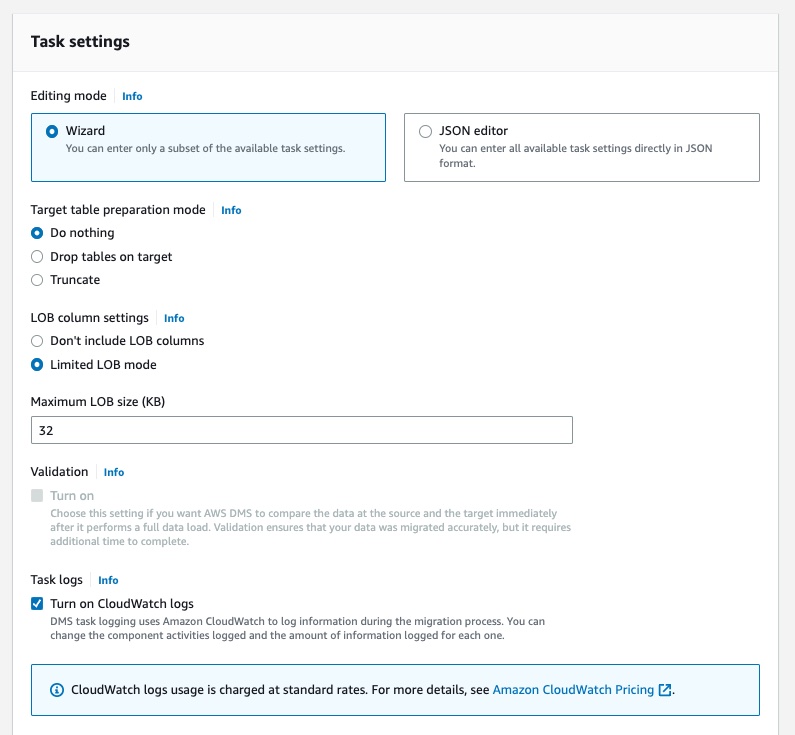
Task: Click the info circle icon in CloudWatch notice
Action: click(57, 690)
